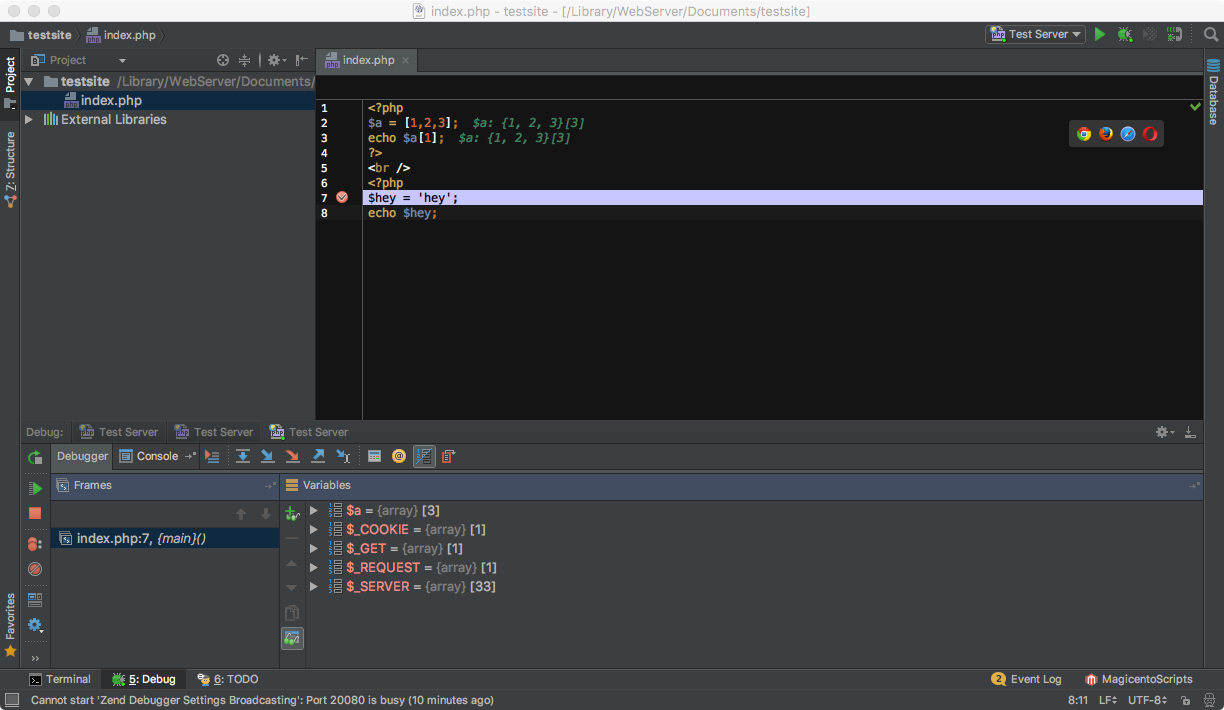Stop the debug session with red square
The height and width of the screenshot is (710, 1224).
(35, 513)
